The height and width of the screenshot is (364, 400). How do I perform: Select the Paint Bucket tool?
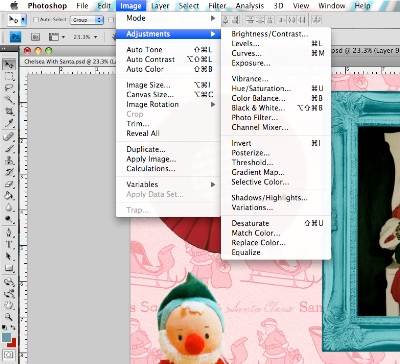pos(9,196)
